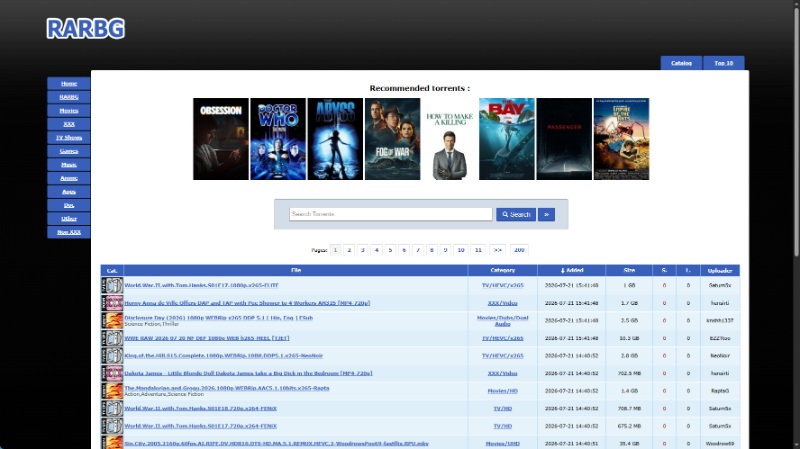Click the movie icon beside Sin.City.2005 torrent
This screenshot has width=800, height=449.
112,443
